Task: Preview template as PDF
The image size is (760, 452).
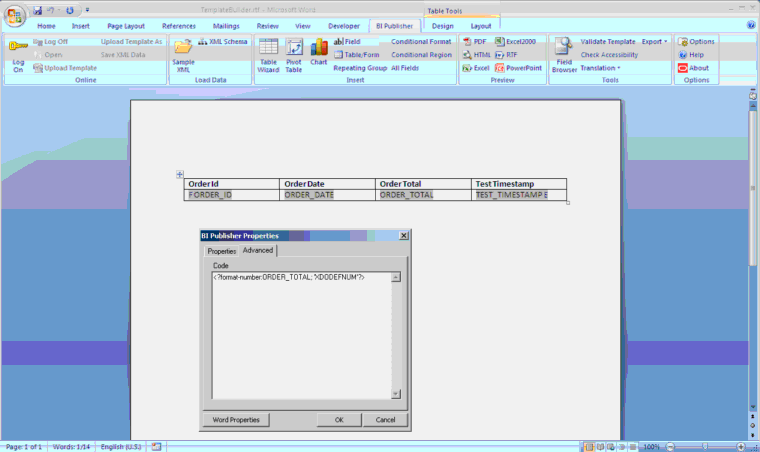Action: click(x=475, y=42)
